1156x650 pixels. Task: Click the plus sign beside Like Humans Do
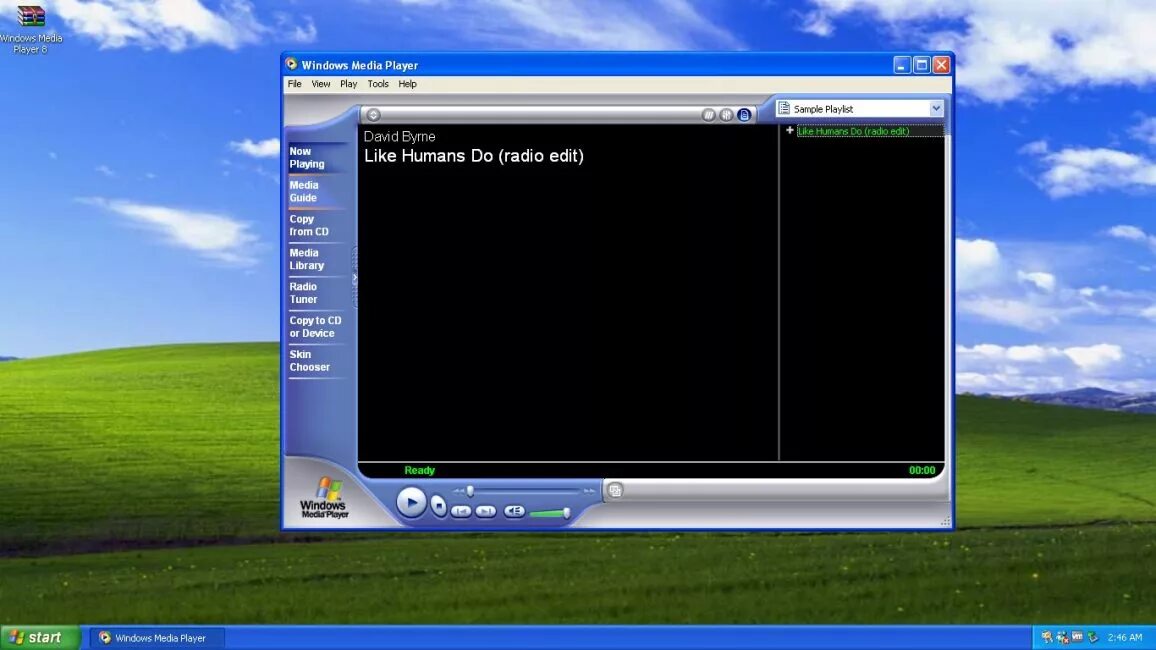790,130
